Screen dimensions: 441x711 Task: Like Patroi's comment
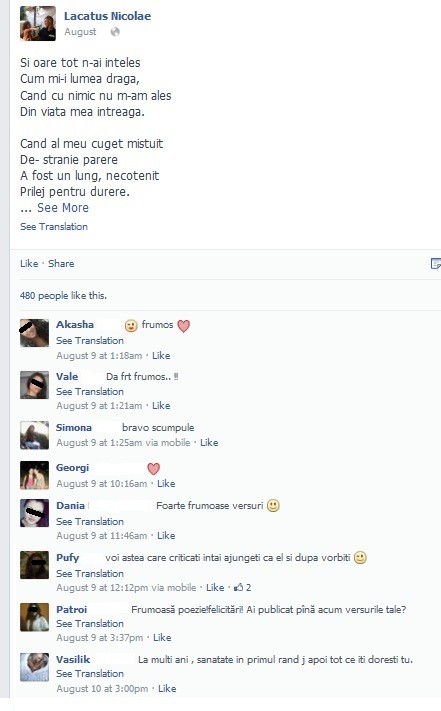click(162, 638)
